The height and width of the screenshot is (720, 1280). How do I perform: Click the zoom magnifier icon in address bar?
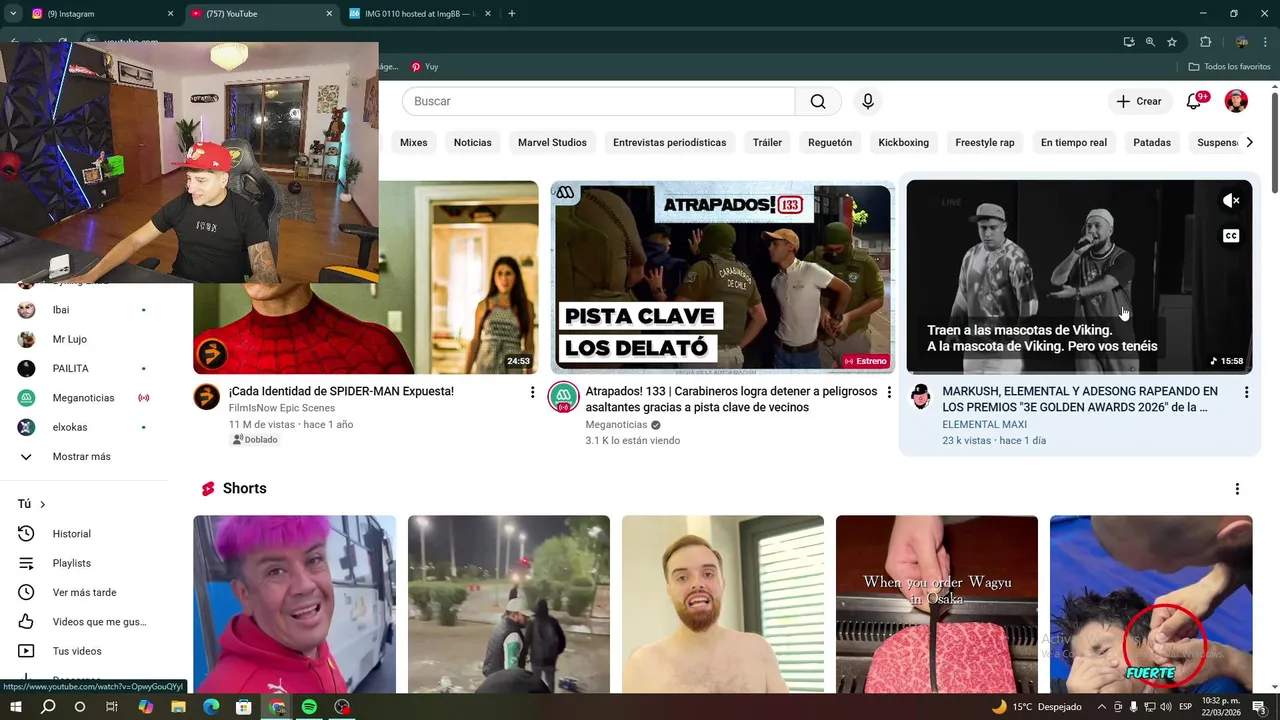tap(1150, 42)
